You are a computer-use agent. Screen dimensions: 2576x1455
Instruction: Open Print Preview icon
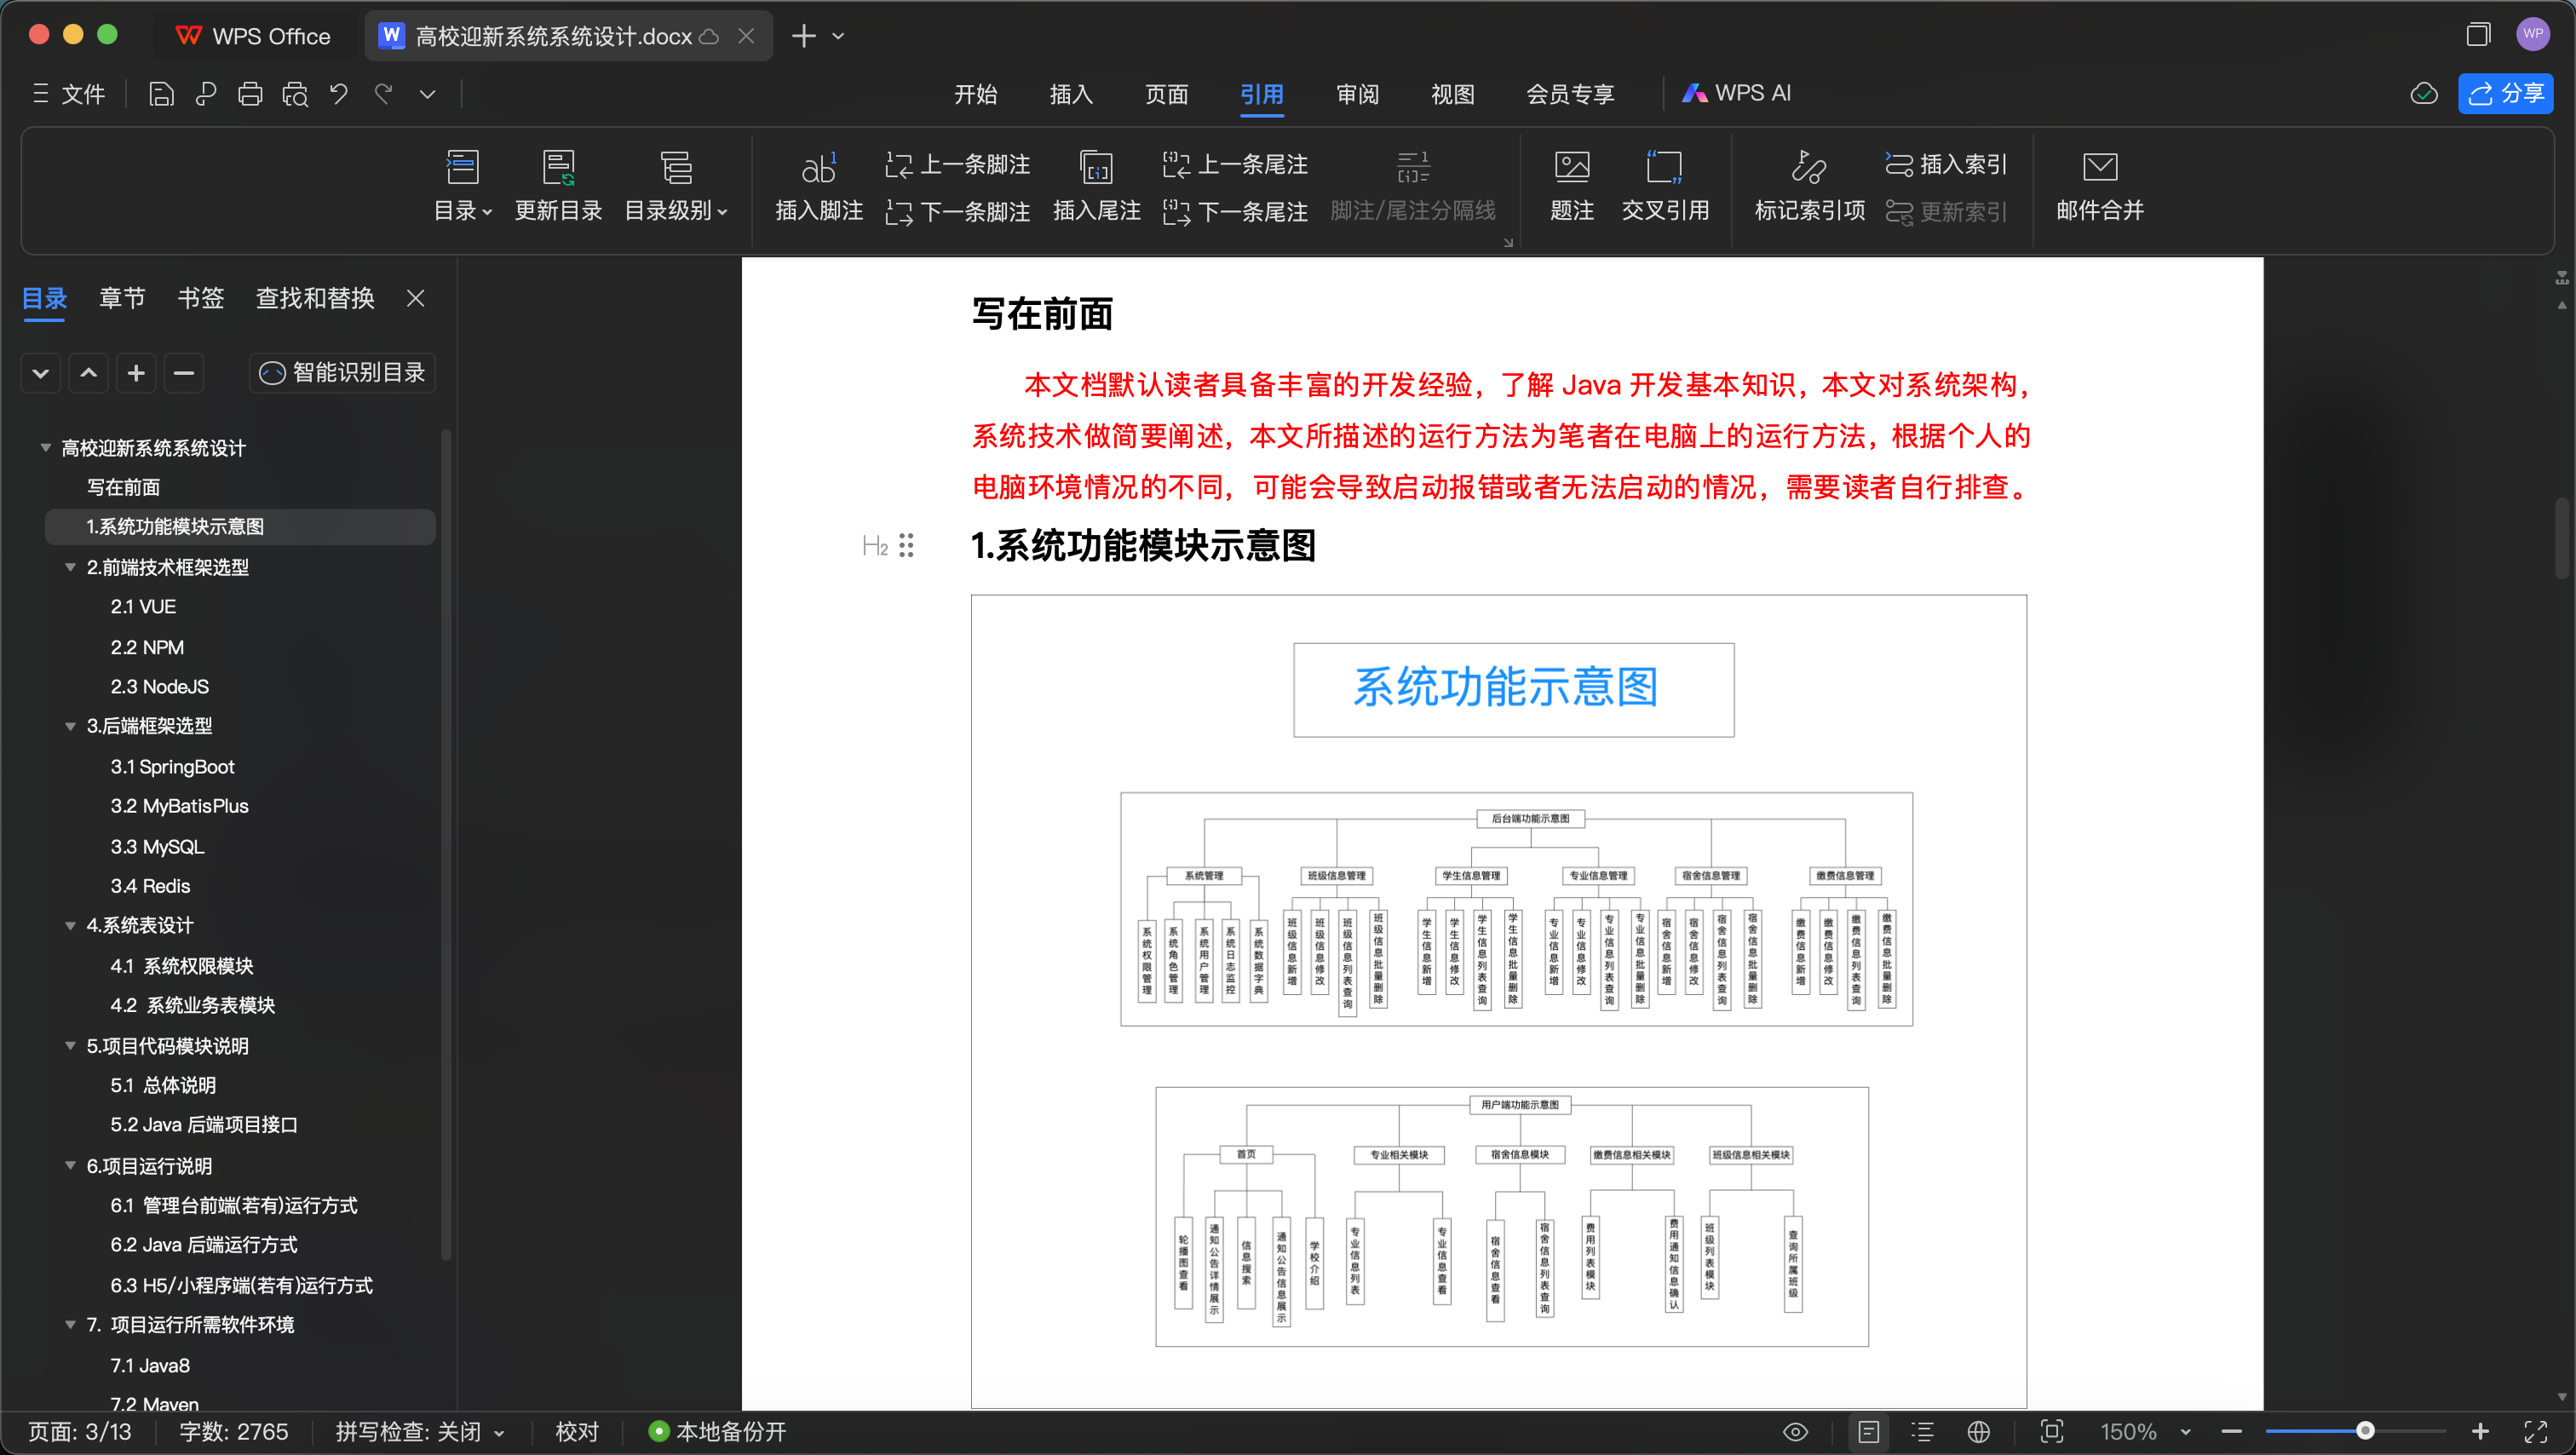click(x=295, y=94)
